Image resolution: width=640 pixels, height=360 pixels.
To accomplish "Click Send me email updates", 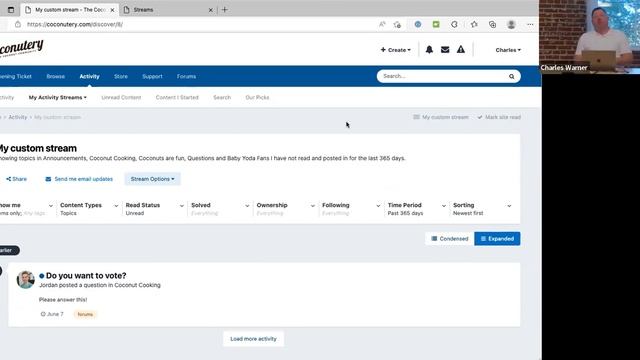I will click(x=79, y=179).
